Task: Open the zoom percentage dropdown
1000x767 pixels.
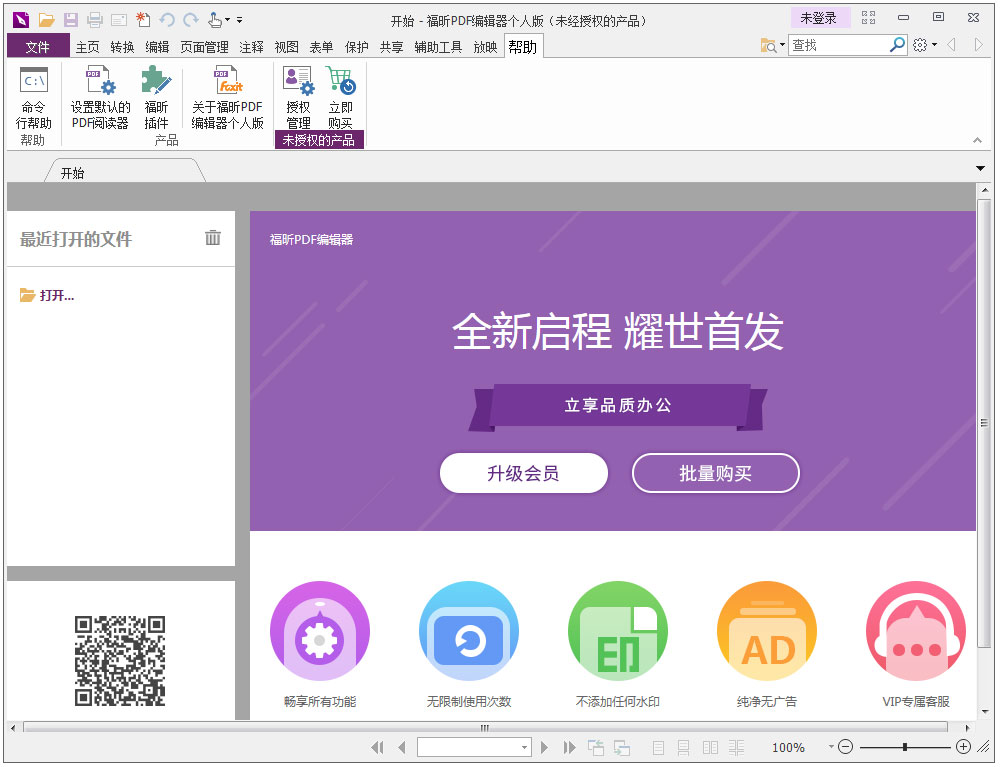Action: (x=830, y=747)
